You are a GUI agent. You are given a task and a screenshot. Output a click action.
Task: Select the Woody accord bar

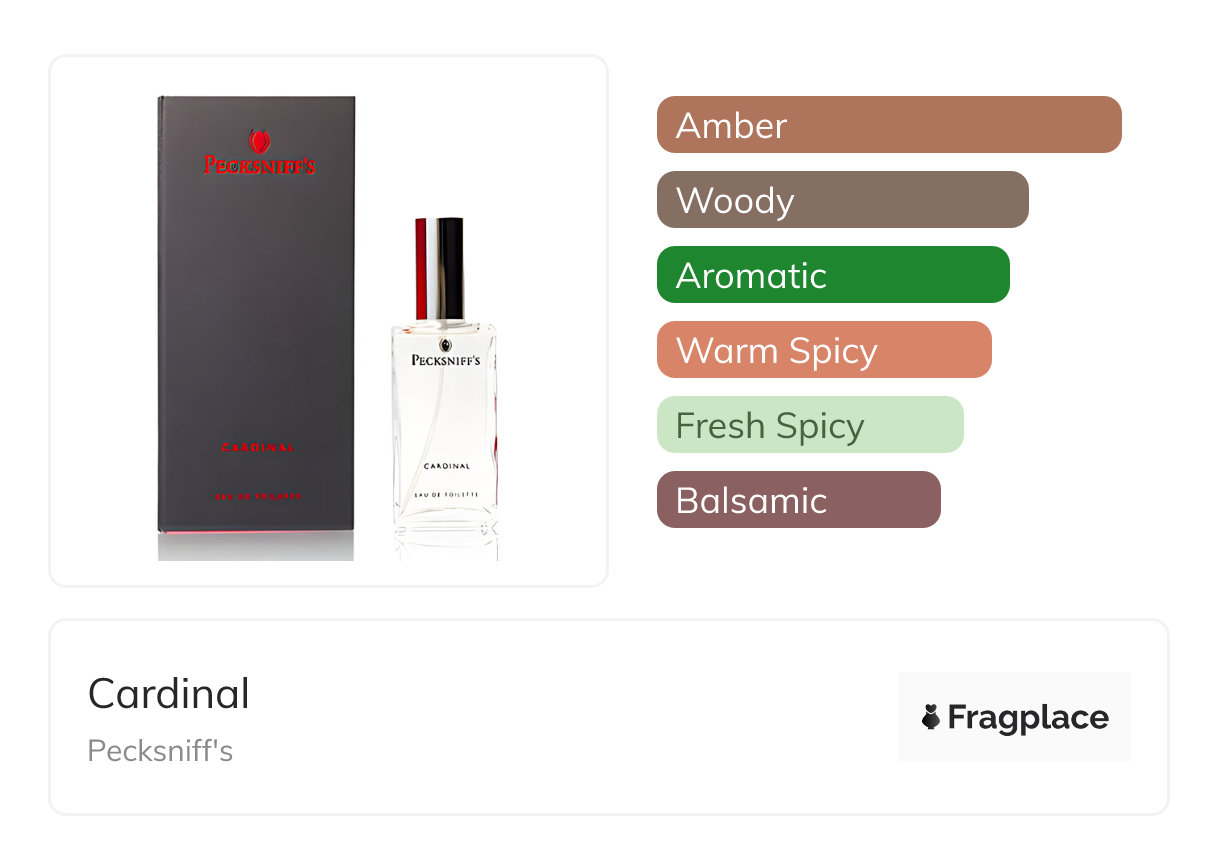843,200
